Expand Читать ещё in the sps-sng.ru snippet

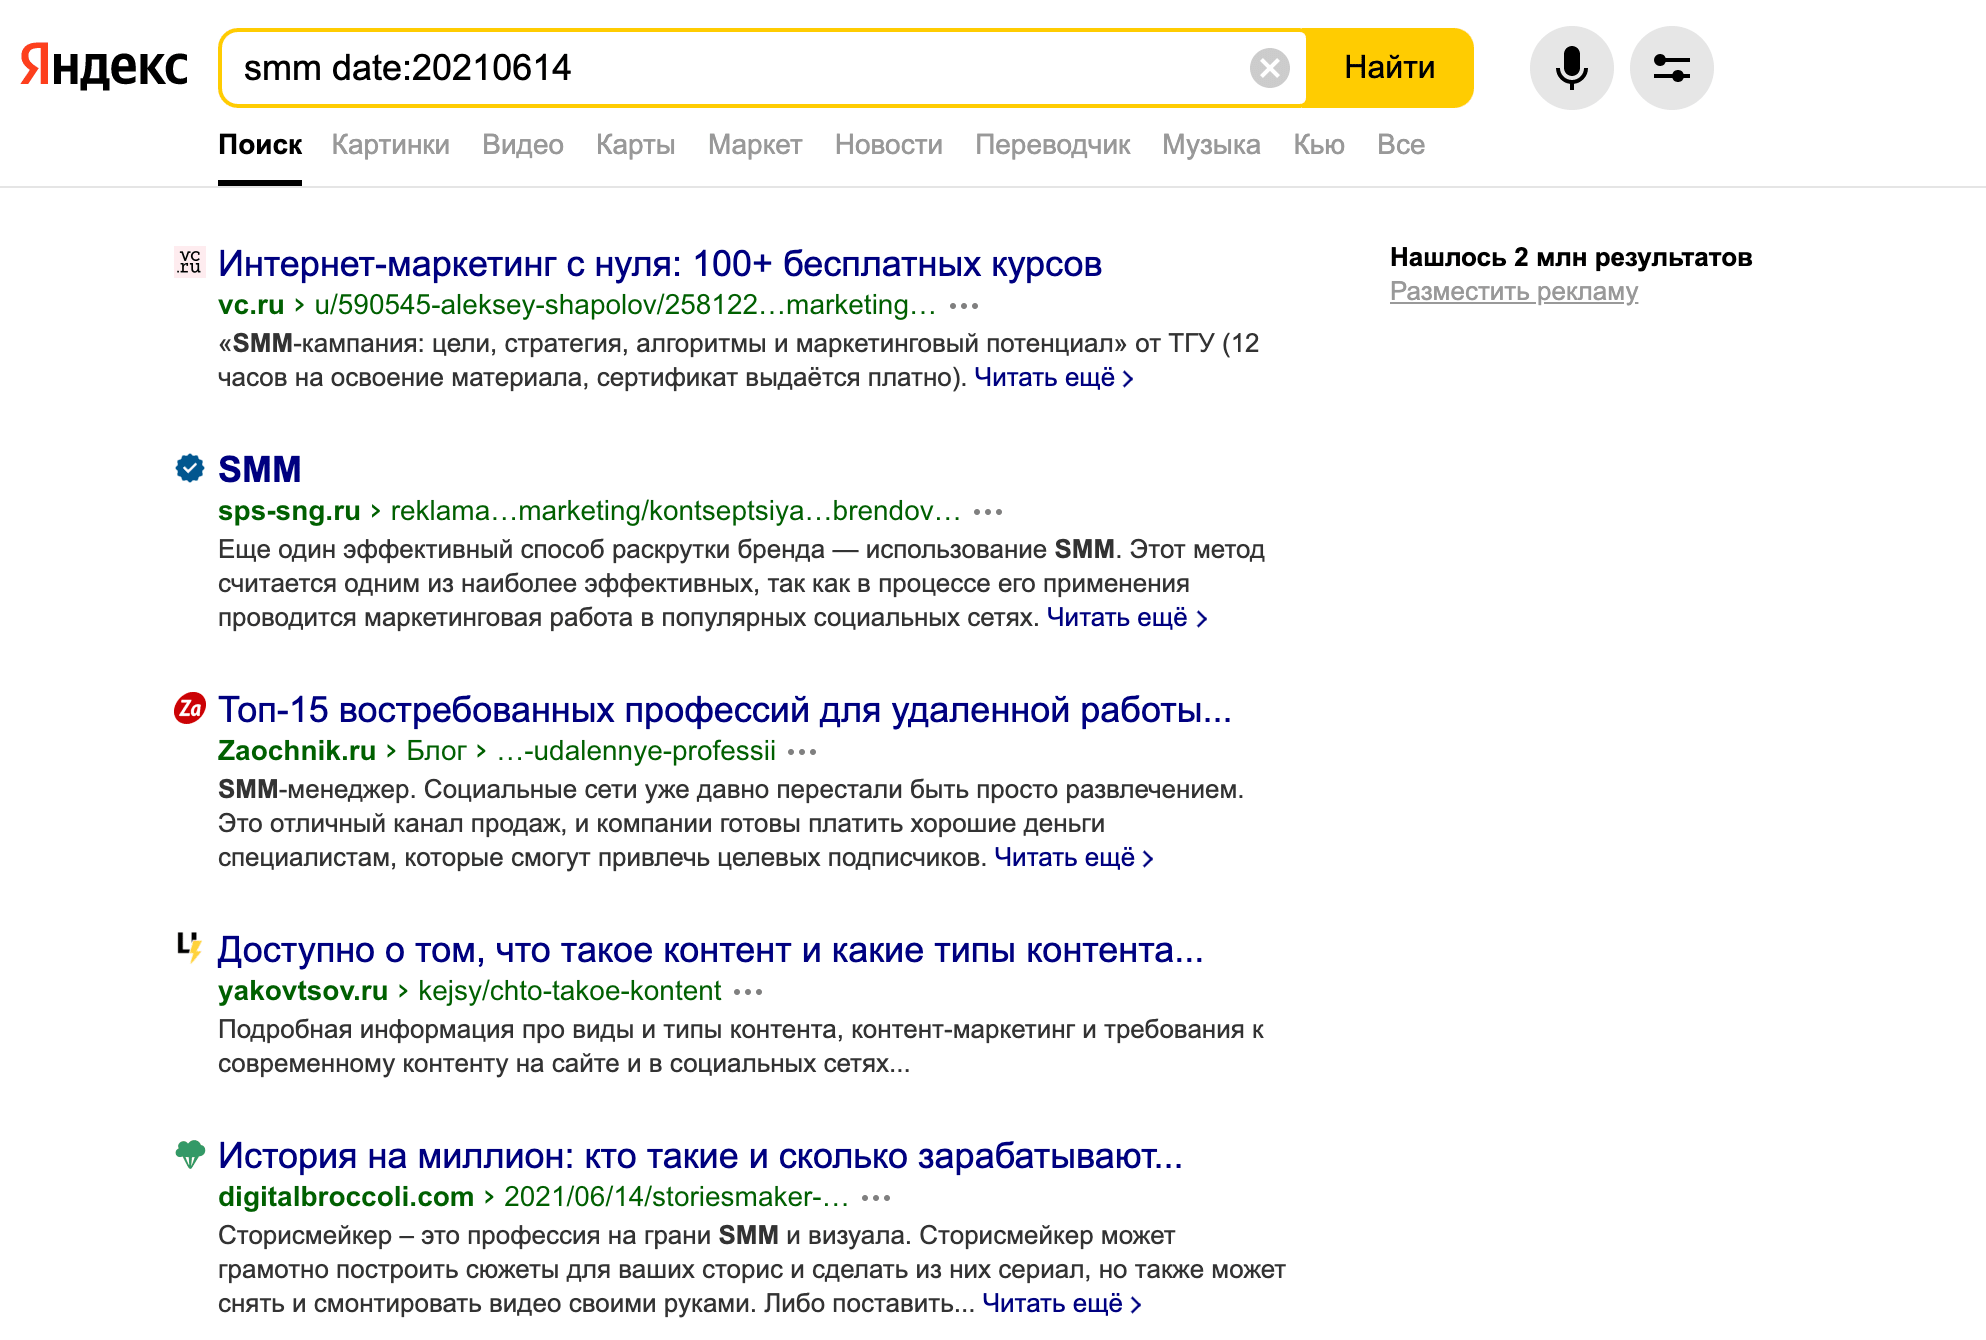tap(1127, 618)
